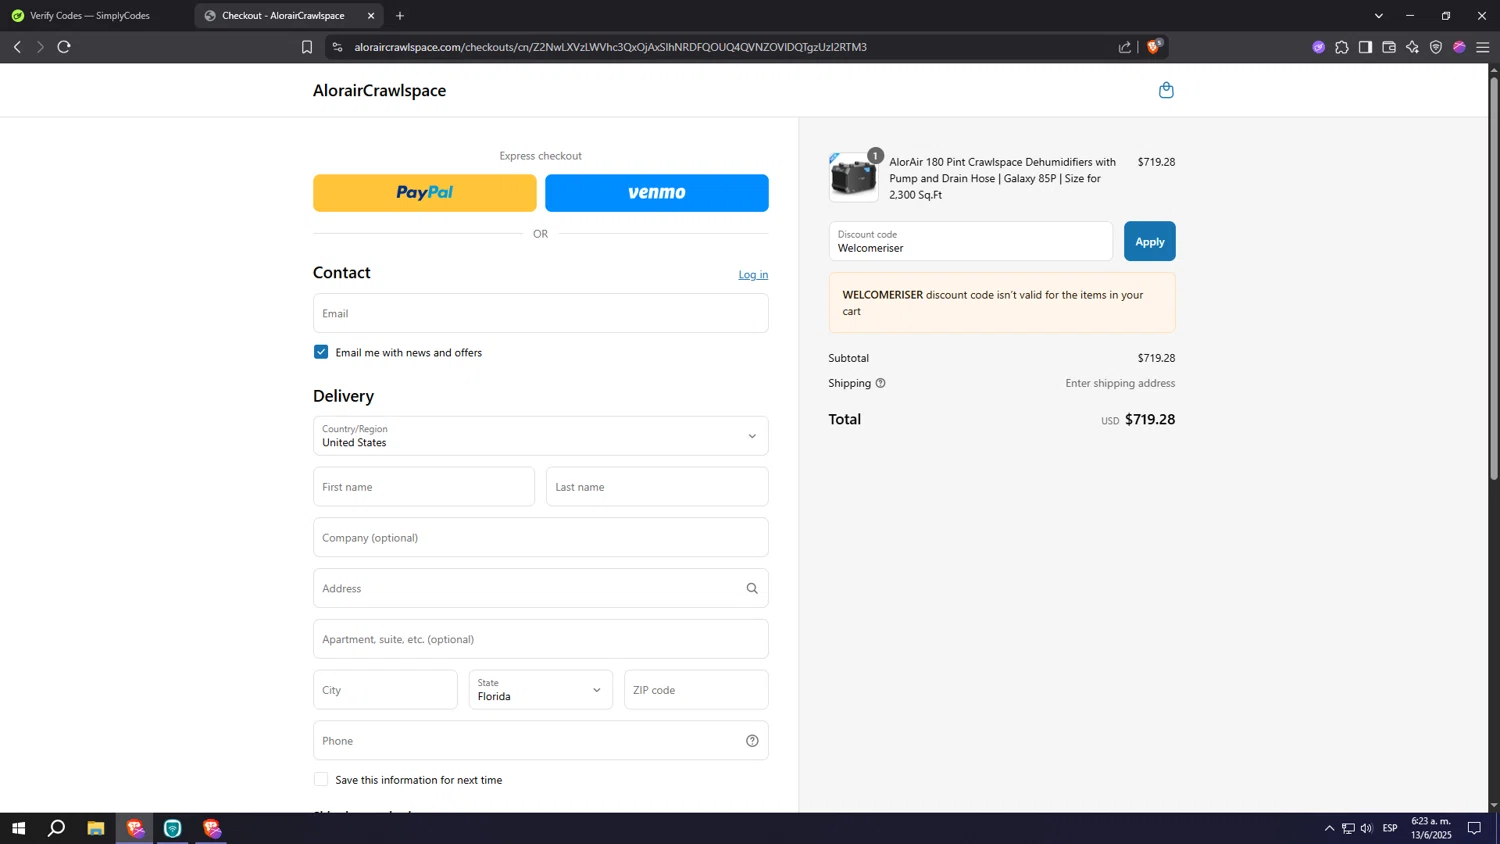Toggle the browser sidebar panel icon
This screenshot has width=1500, height=844.
pyautogui.click(x=1365, y=47)
